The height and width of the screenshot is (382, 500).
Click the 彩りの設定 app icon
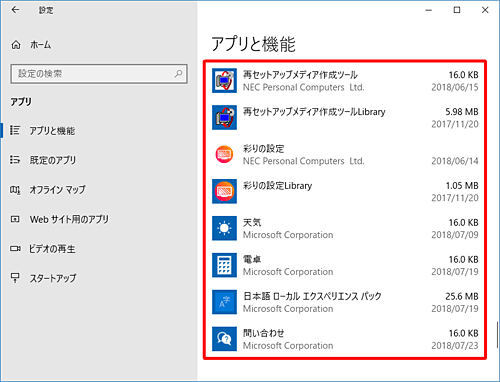click(x=224, y=154)
